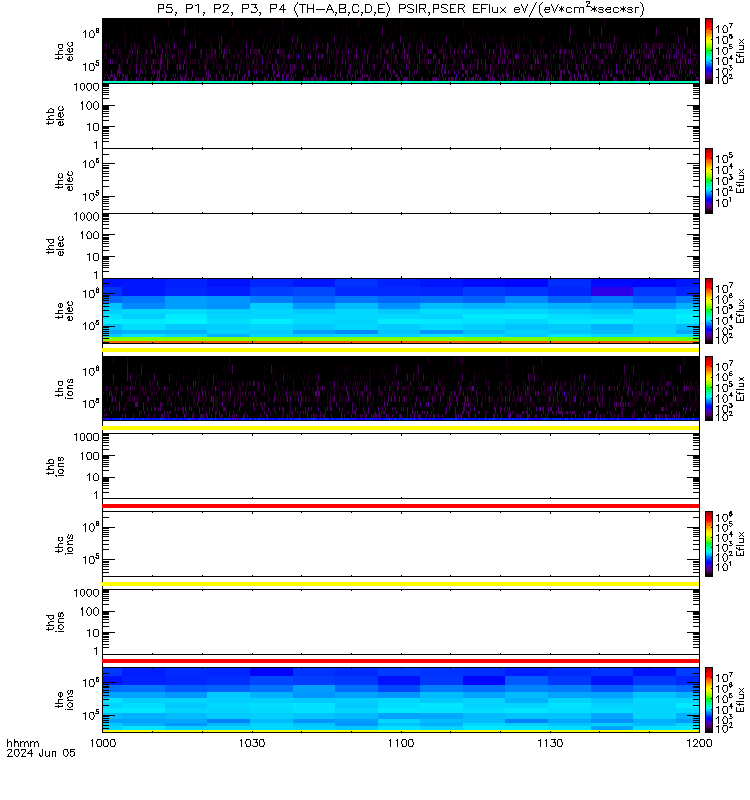750x800 pixels.
Task: Click inside the empty thd elec panel
Action: pyautogui.click(x=401, y=246)
